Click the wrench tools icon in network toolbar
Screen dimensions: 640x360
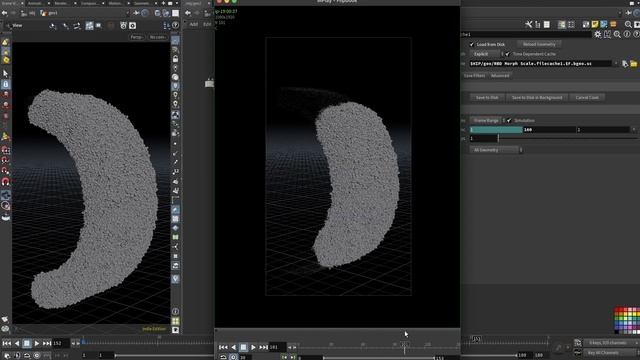[529, 24]
